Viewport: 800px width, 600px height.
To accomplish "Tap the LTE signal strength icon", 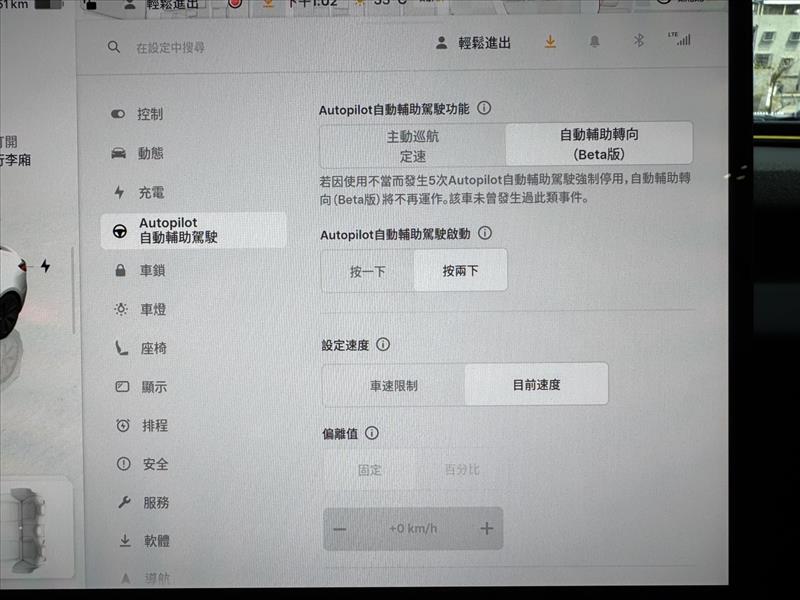I will (679, 40).
